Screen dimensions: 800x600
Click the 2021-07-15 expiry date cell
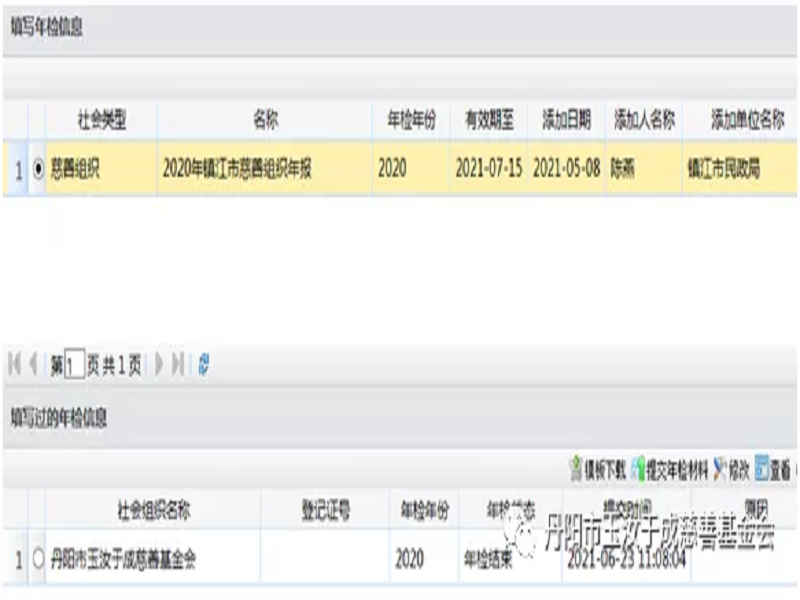pyautogui.click(x=489, y=168)
